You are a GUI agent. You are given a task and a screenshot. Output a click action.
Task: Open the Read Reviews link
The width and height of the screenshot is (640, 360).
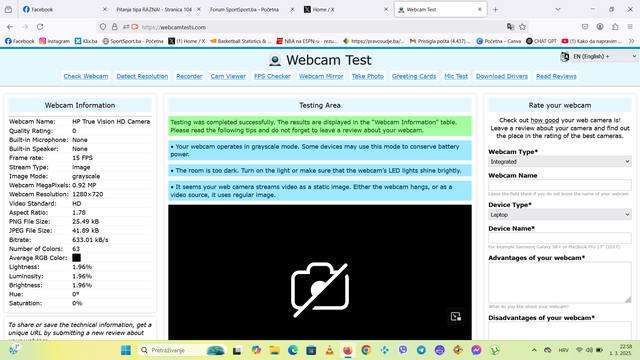coord(556,76)
